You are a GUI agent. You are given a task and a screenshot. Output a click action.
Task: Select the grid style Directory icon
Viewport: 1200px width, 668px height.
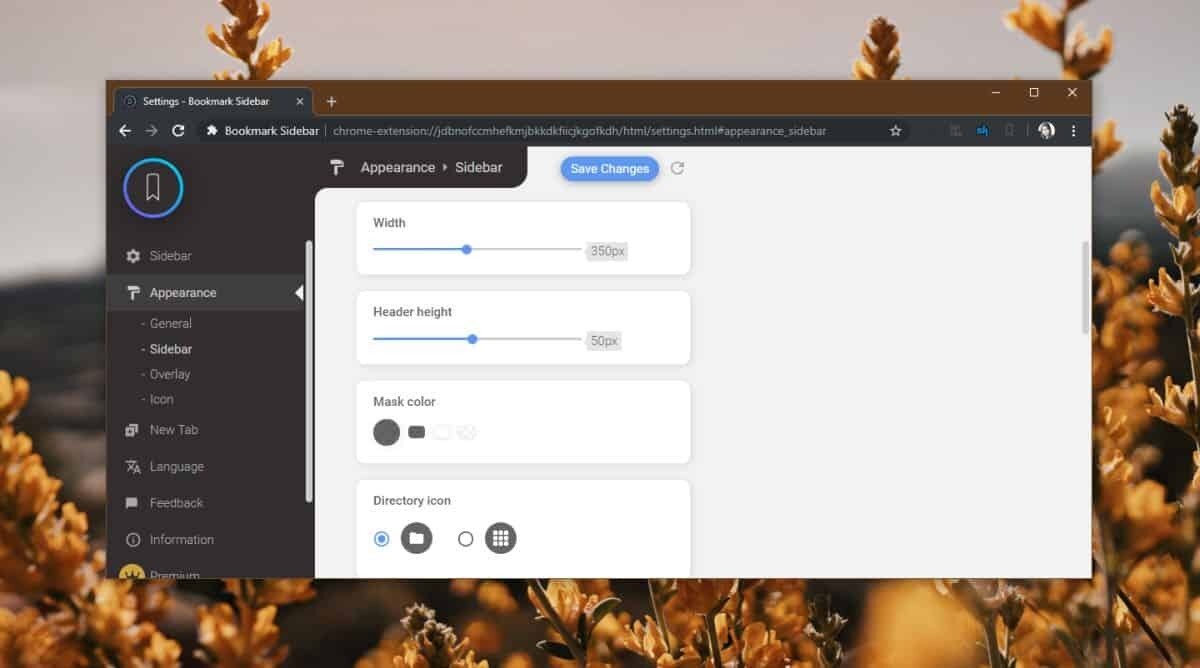[501, 538]
